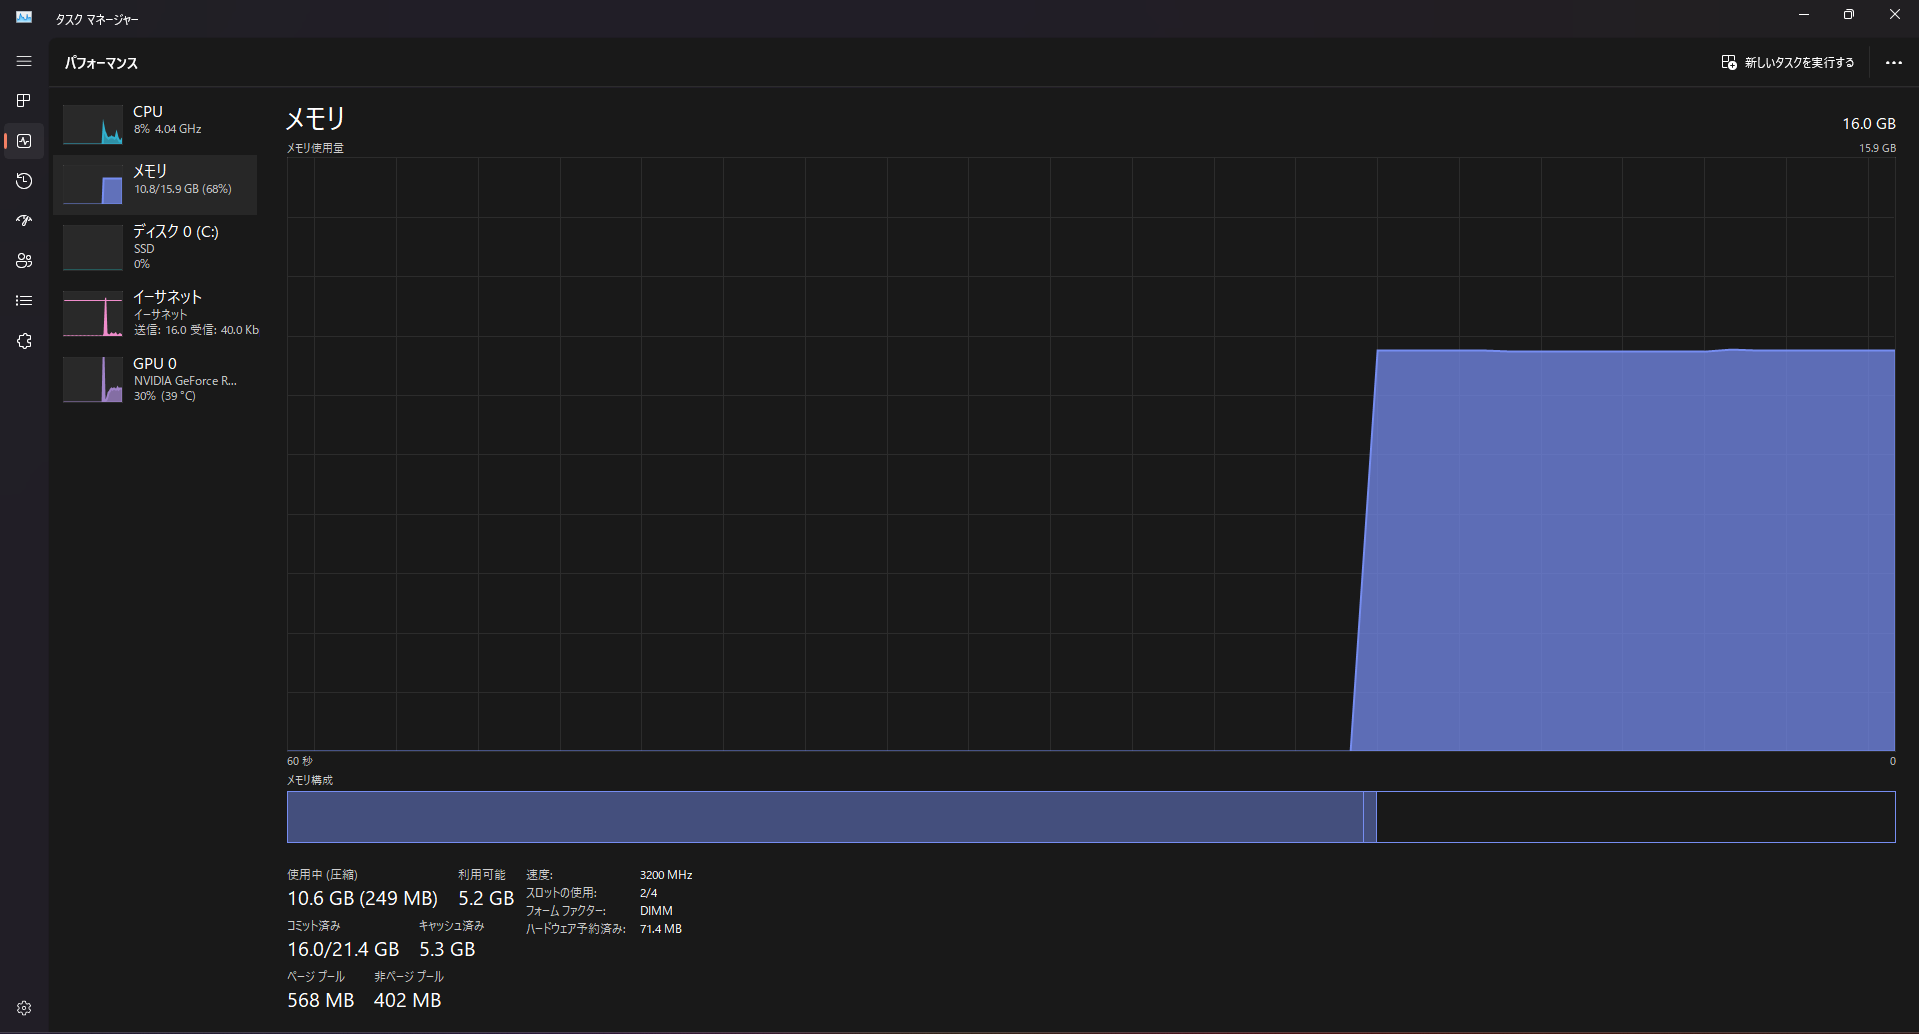Click the new task icon beside 新しいタスクを実行する
The height and width of the screenshot is (1034, 1919).
(1728, 62)
